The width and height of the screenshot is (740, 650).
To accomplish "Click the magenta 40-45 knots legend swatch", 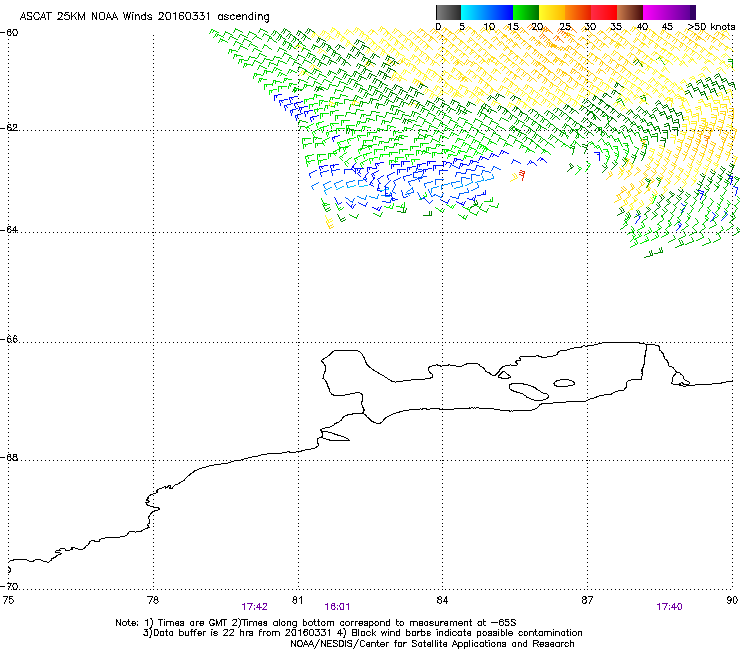I will [x=656, y=12].
